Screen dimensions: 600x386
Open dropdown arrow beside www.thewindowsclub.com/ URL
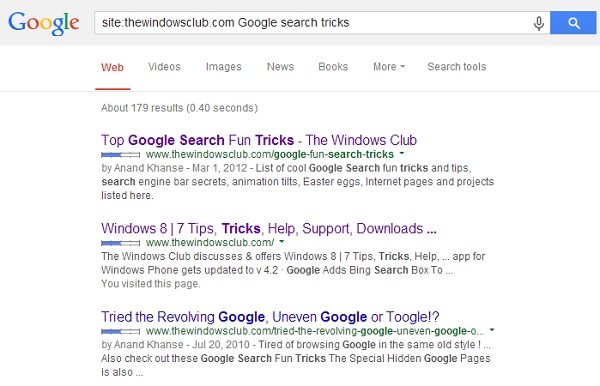282,242
